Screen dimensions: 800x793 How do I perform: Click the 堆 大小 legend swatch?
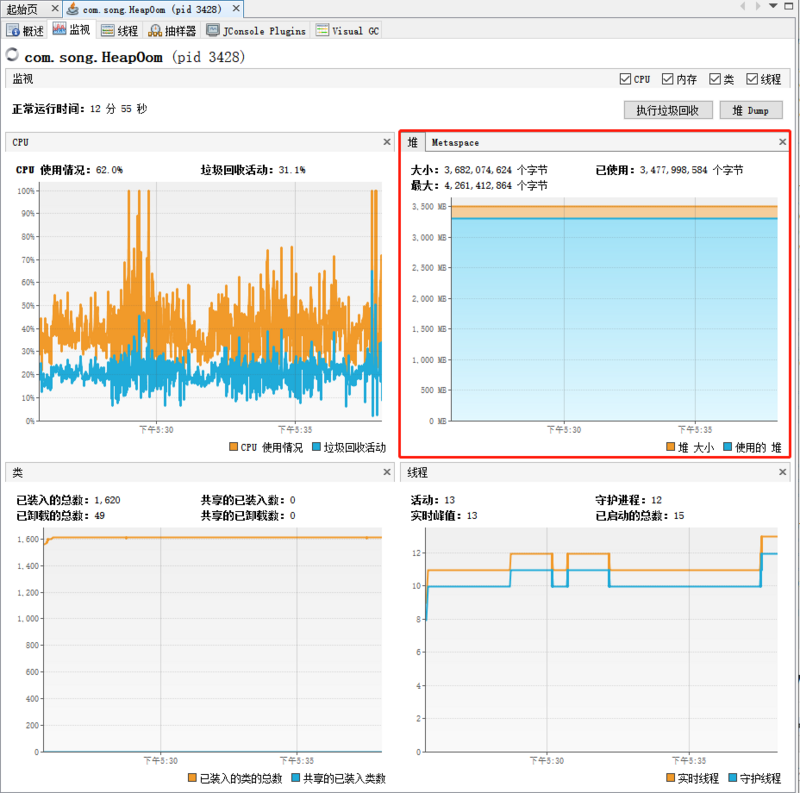[670, 447]
